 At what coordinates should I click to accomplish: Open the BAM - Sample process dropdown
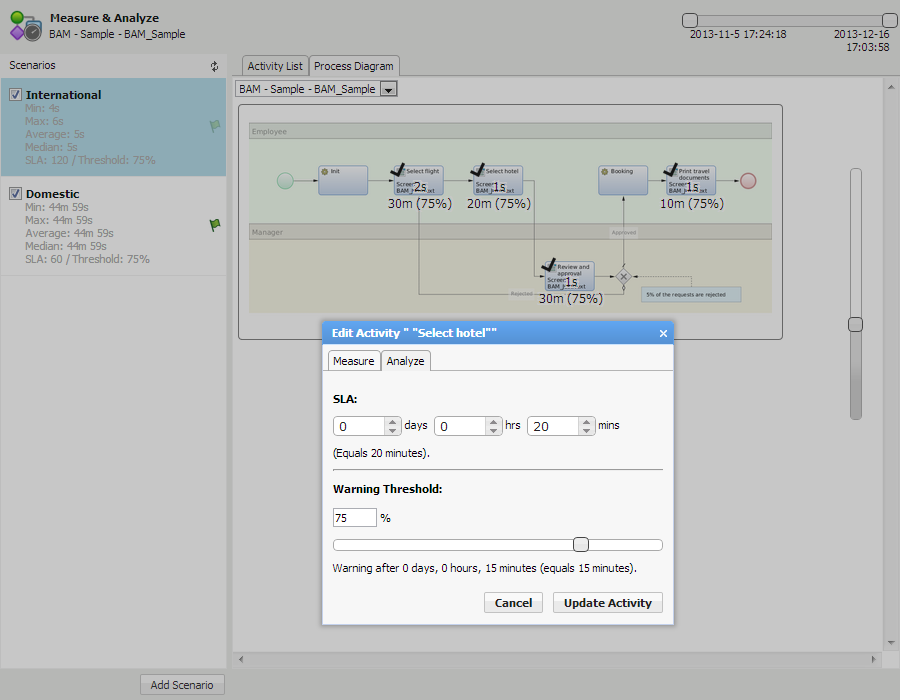(389, 90)
